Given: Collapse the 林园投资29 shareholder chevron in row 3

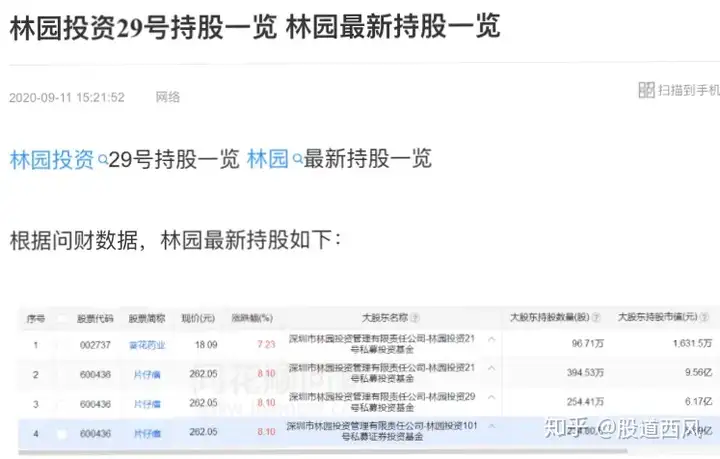Looking at the screenshot, I should click(491, 397).
